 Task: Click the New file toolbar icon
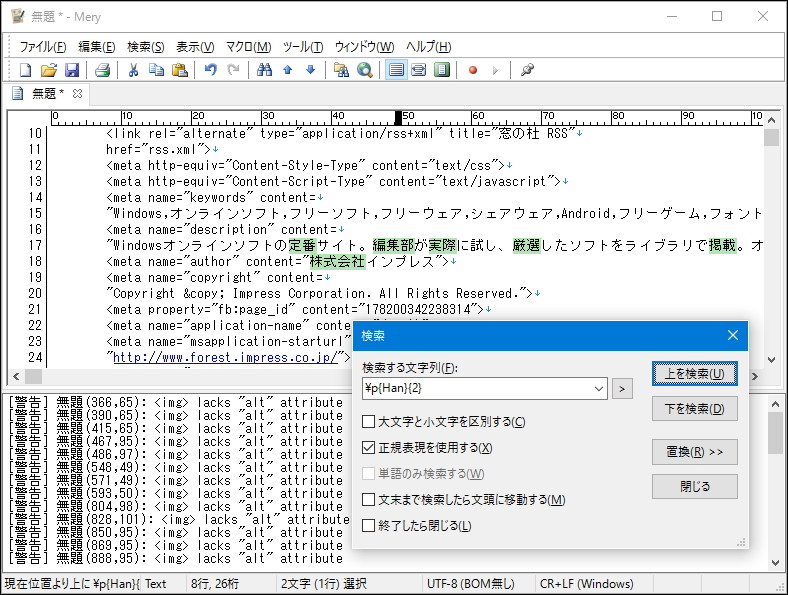point(25,70)
